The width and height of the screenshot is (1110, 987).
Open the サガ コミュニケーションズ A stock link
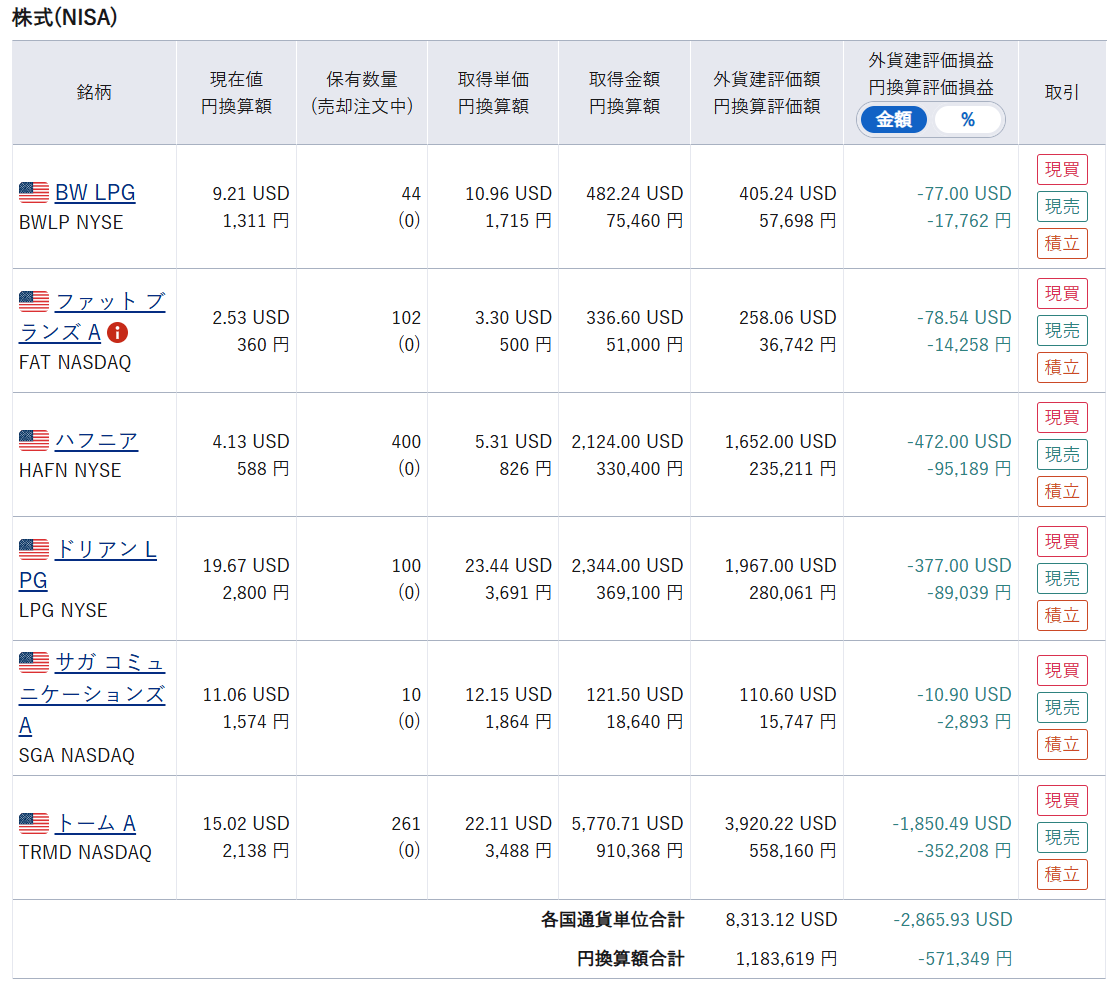tap(92, 694)
